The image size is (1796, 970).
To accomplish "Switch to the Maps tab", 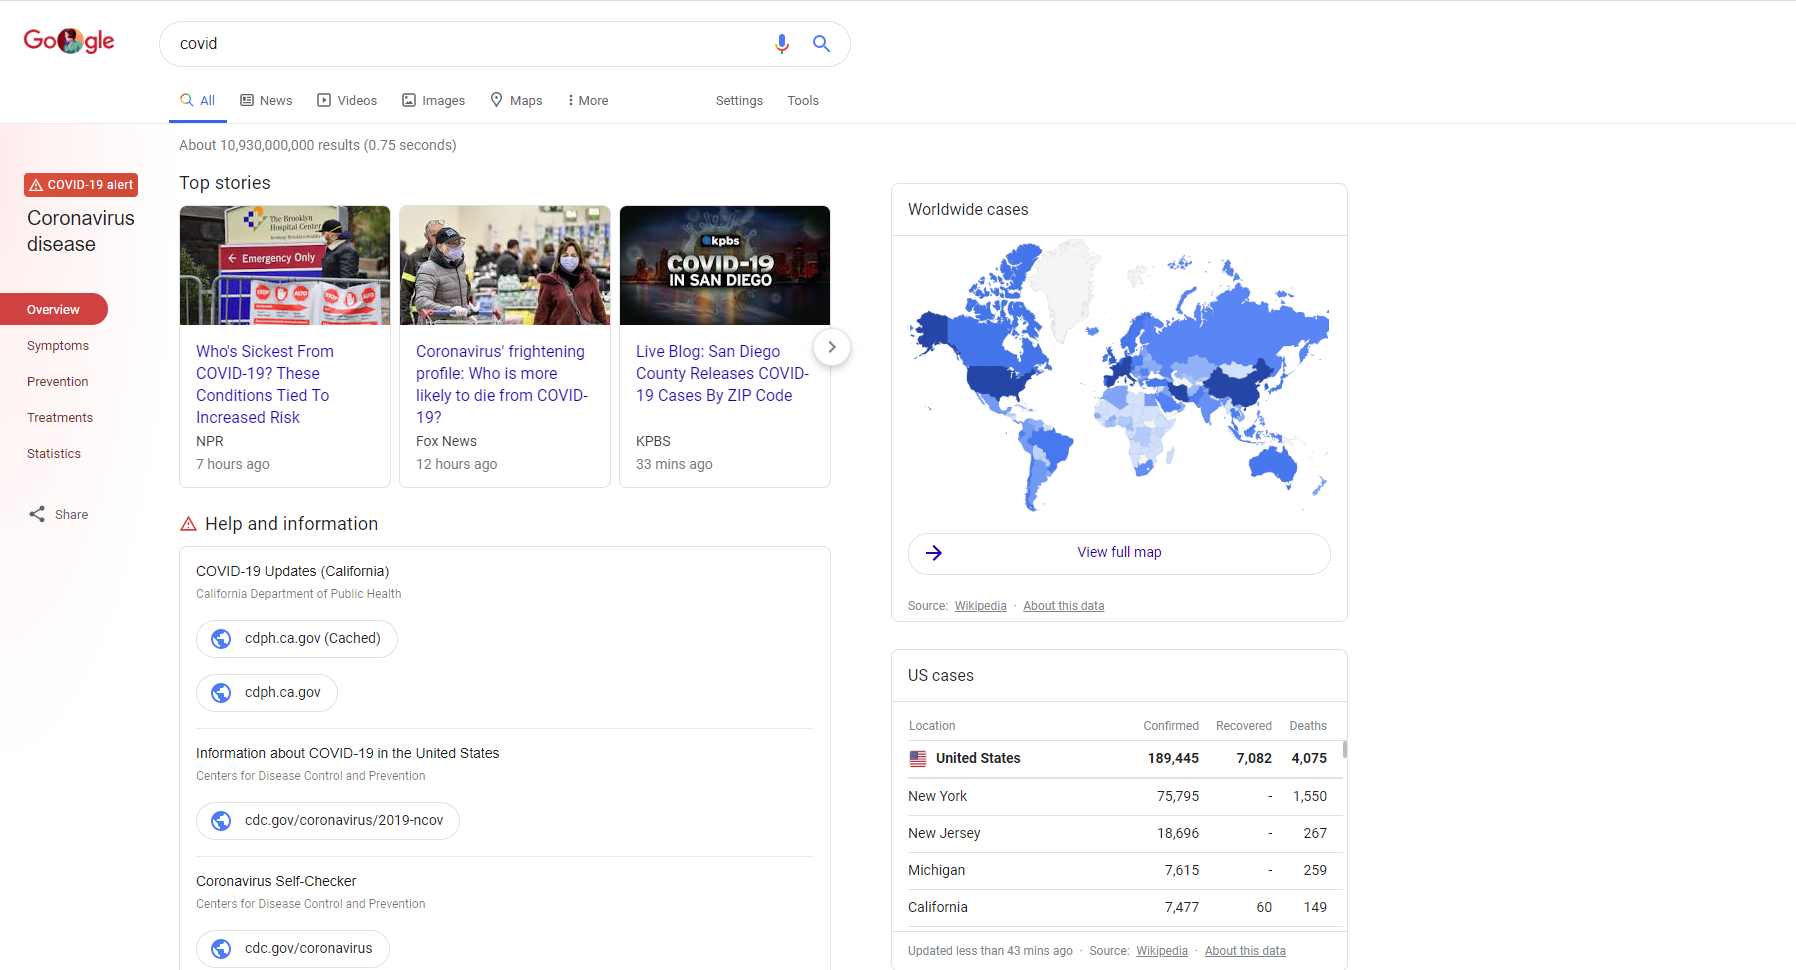I will (x=516, y=101).
